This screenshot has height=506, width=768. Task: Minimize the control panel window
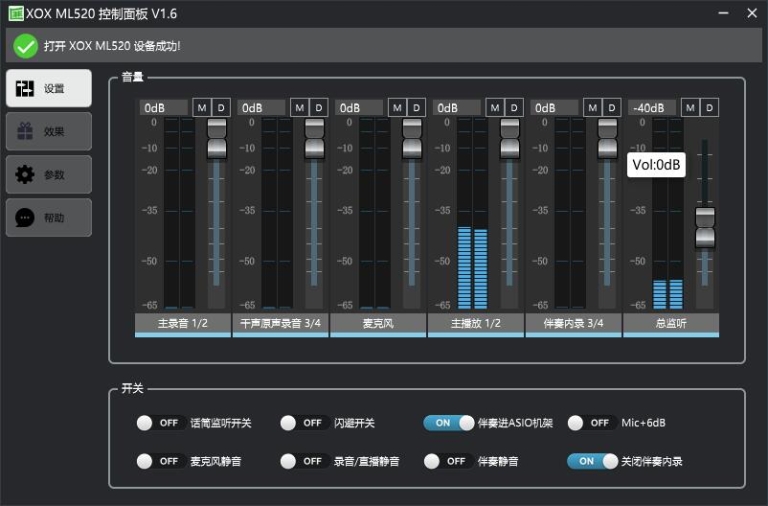tap(723, 13)
